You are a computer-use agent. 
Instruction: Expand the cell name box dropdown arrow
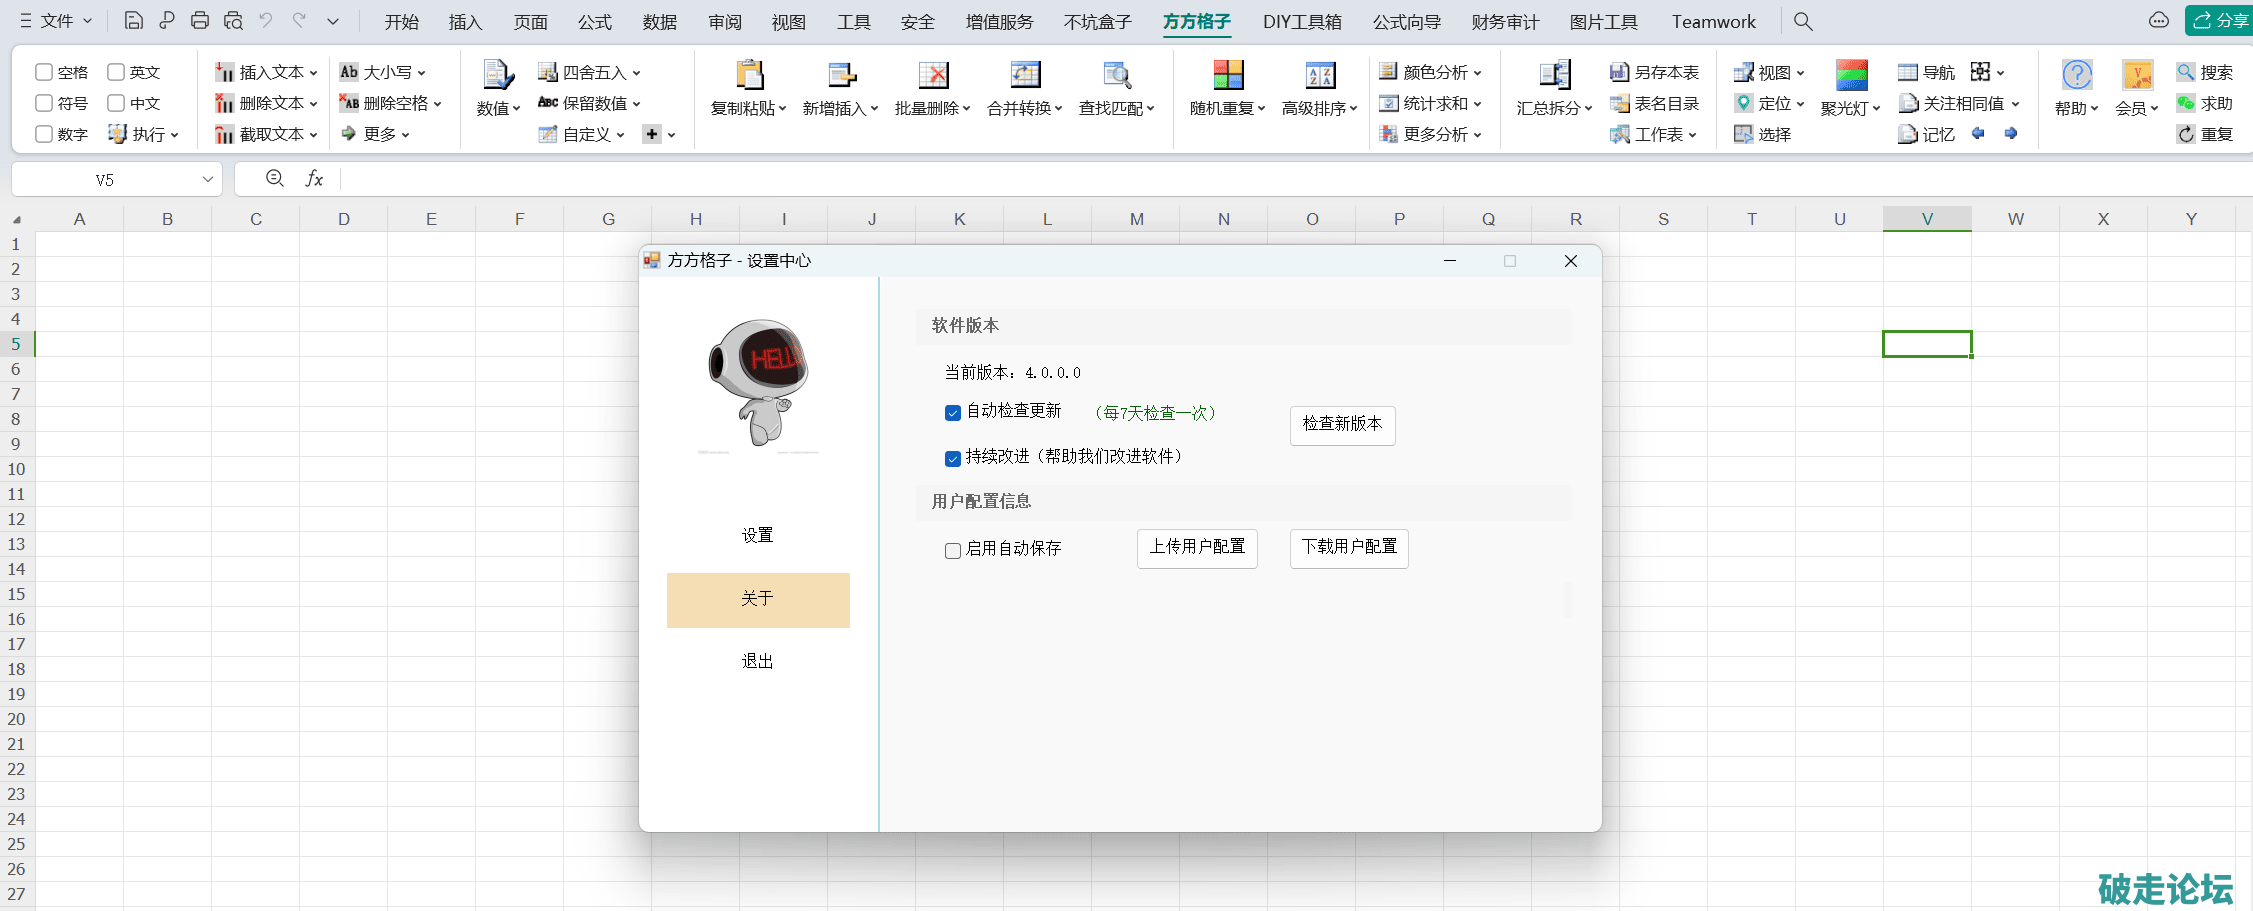point(207,180)
